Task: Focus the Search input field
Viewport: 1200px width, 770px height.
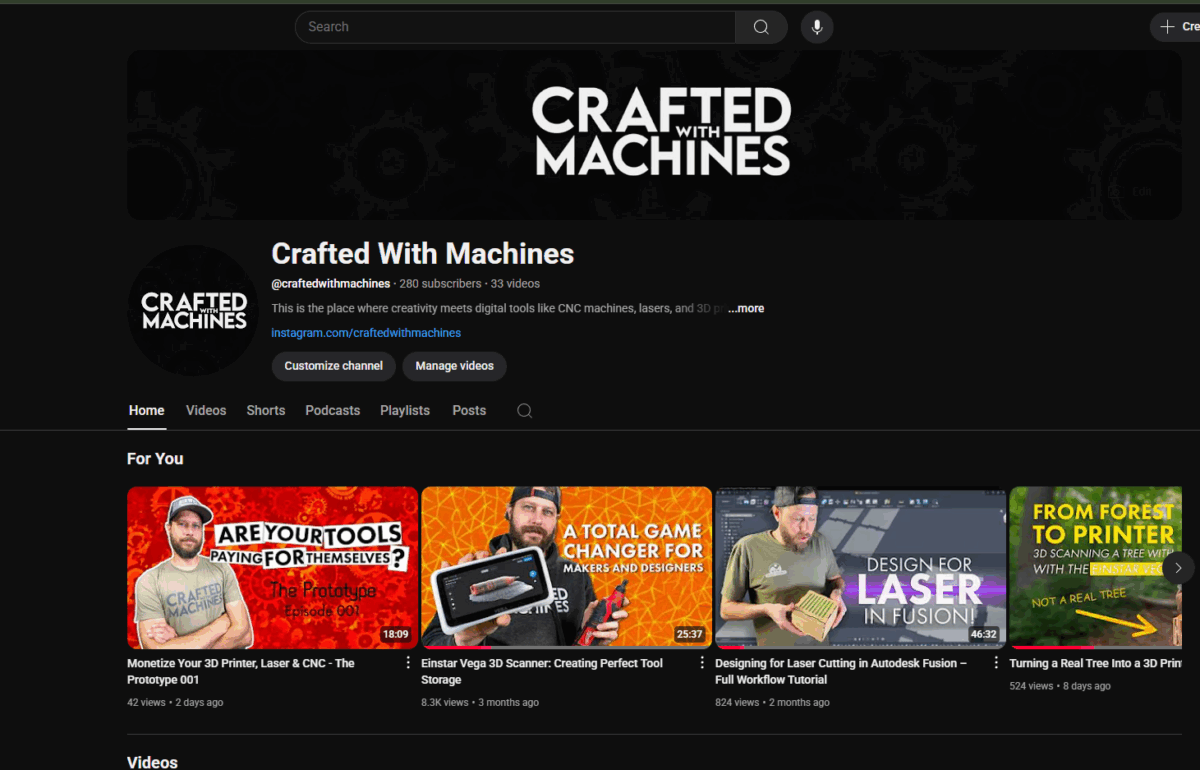Action: [x=515, y=27]
